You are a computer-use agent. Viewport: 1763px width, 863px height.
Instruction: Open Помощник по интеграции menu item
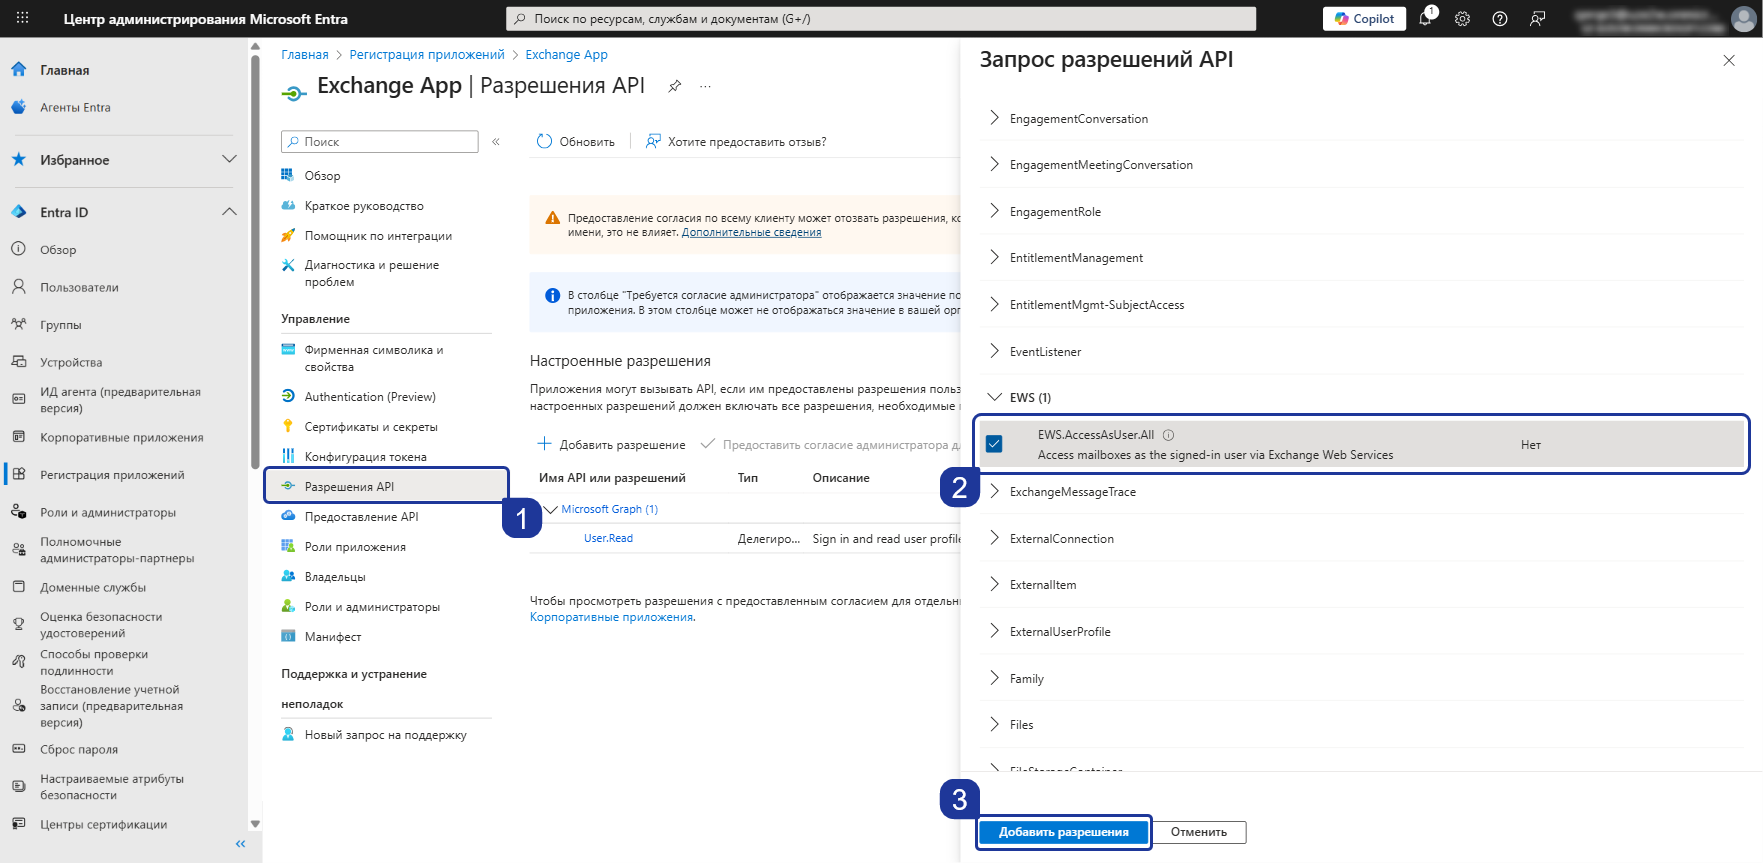pos(378,236)
